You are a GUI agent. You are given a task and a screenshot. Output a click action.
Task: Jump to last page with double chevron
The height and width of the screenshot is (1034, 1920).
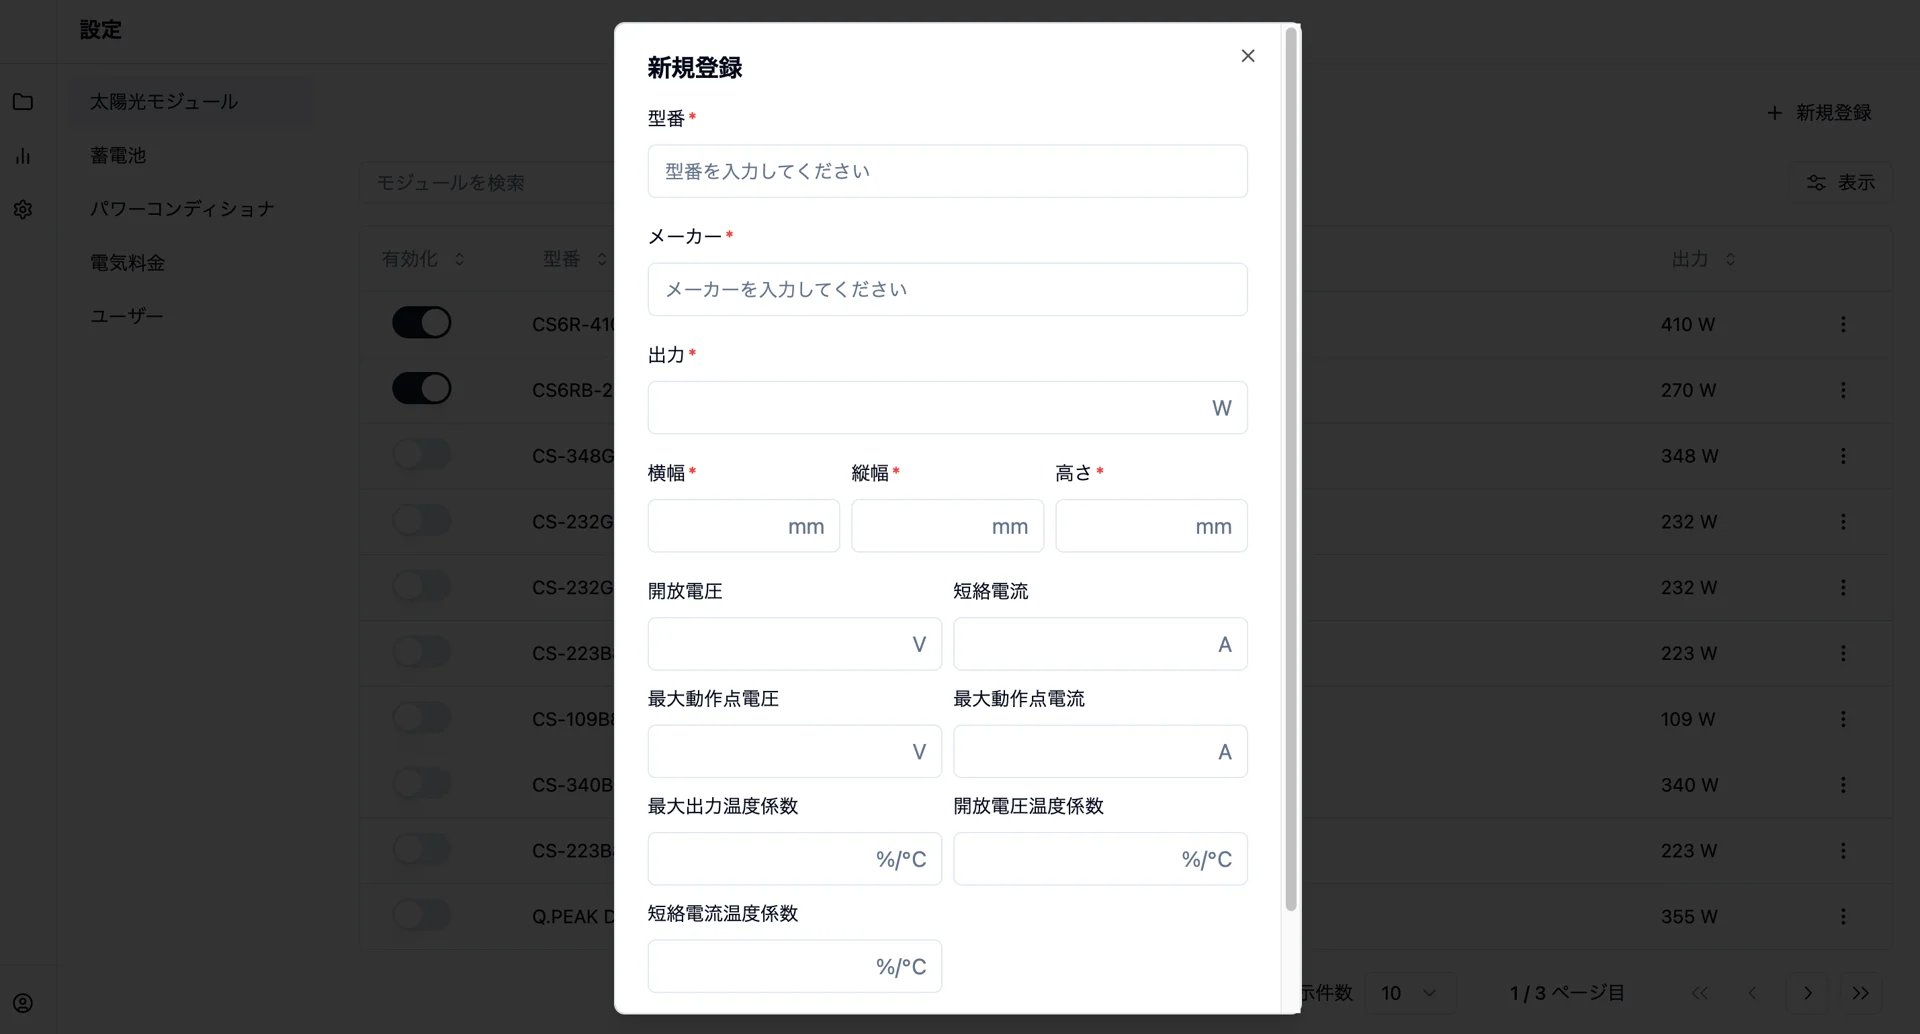point(1860,993)
